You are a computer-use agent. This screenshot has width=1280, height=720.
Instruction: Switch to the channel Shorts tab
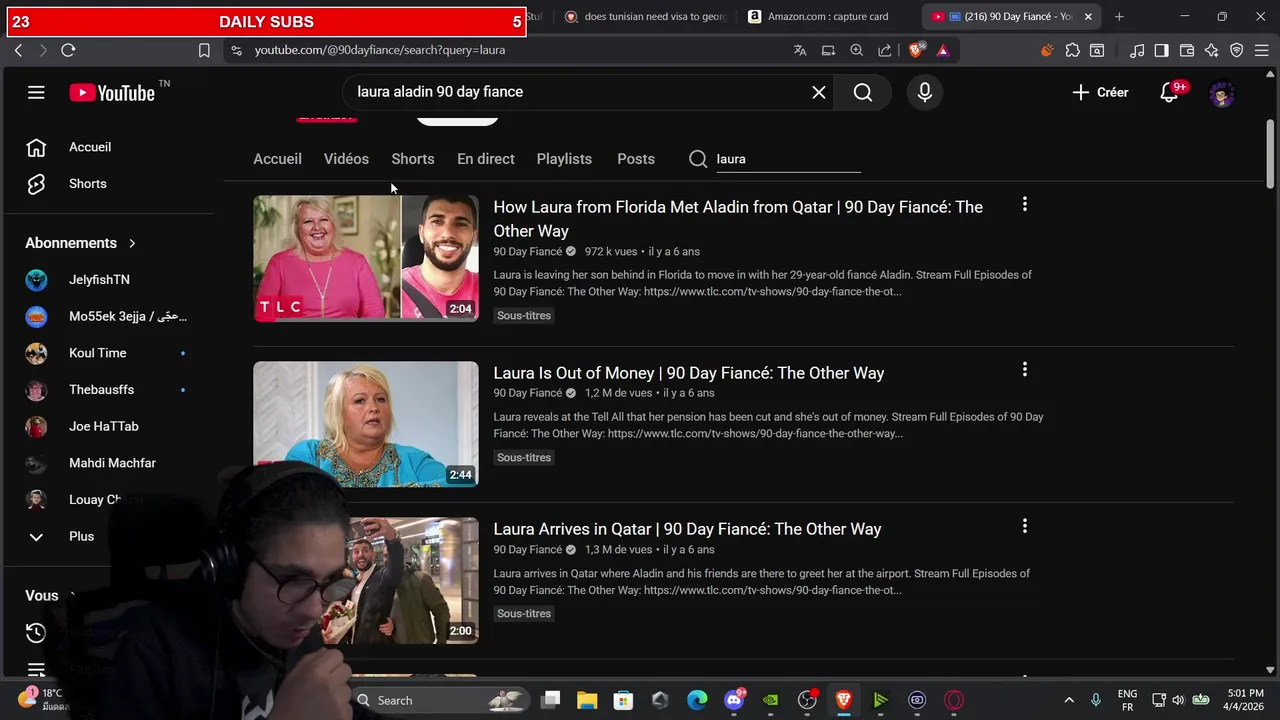click(x=413, y=159)
